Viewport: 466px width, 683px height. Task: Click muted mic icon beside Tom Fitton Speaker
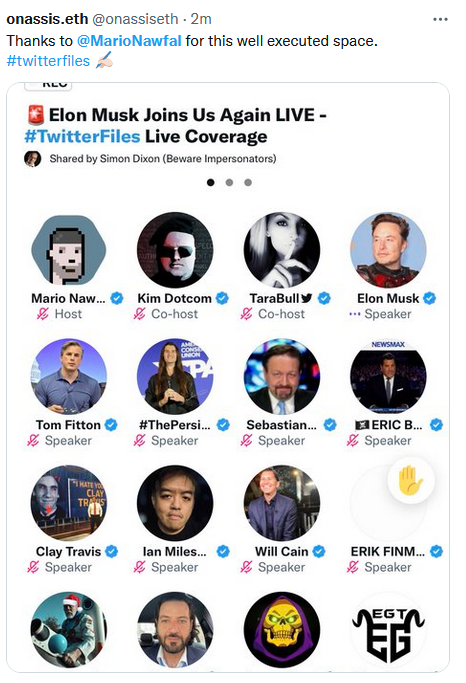click(33, 440)
